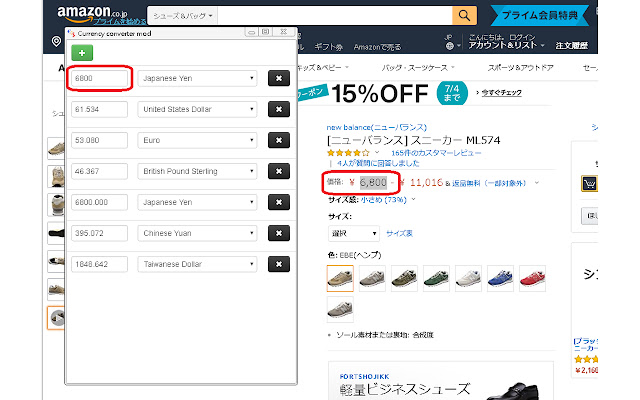Remove the Taiwanese Dollar row
This screenshot has height=400, width=640.
[279, 264]
